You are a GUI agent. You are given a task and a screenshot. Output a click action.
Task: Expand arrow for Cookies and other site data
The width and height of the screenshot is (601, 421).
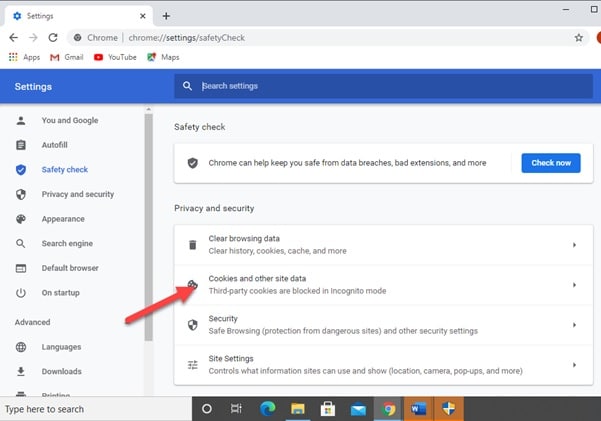tap(574, 285)
